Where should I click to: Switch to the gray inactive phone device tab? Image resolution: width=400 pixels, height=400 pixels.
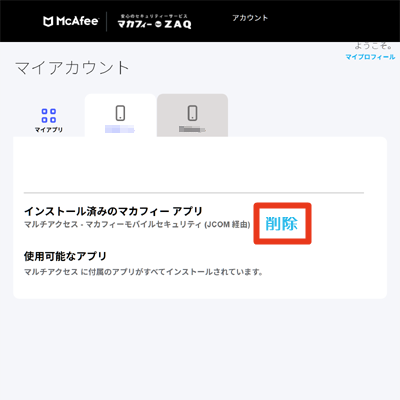pyautogui.click(x=192, y=115)
